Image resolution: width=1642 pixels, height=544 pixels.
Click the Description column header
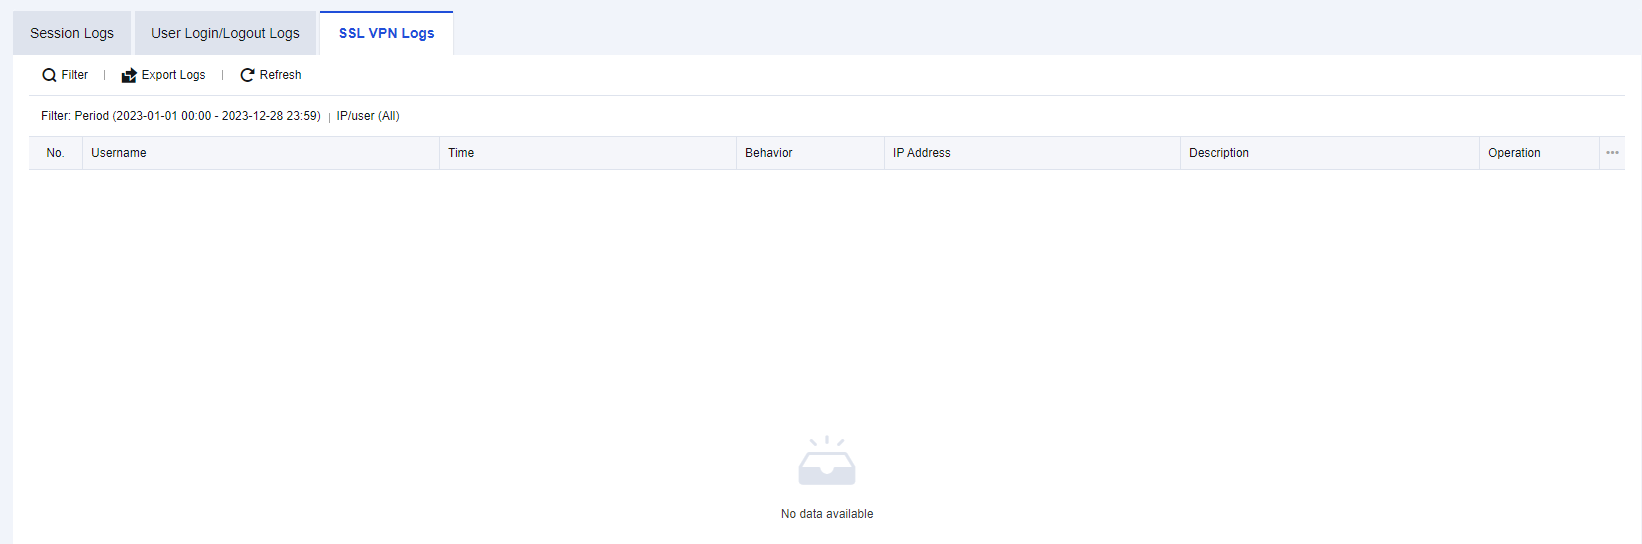[x=1330, y=153]
